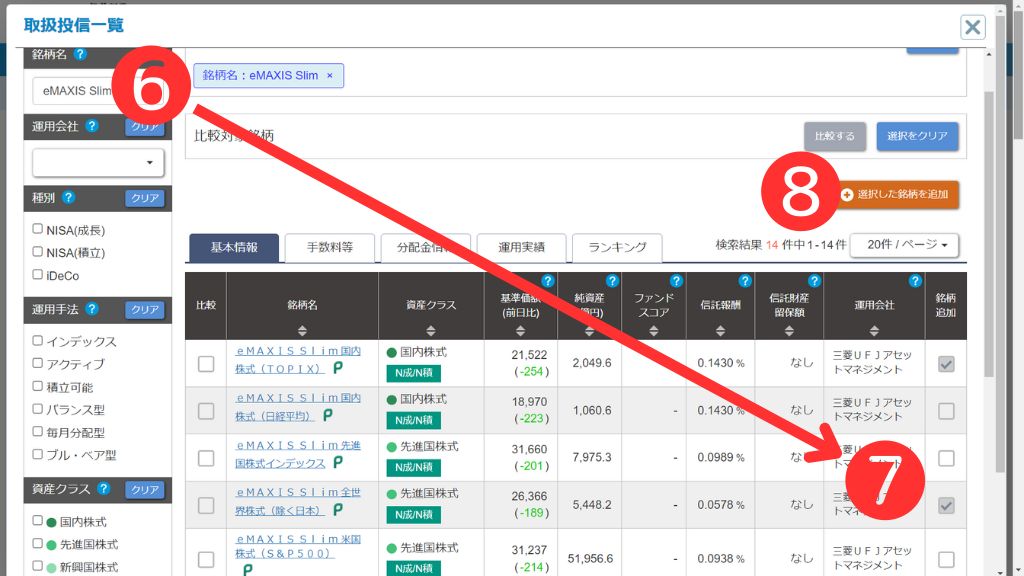1024x576 pixels.
Task: Check the iDeCo filter
Action: (38, 274)
